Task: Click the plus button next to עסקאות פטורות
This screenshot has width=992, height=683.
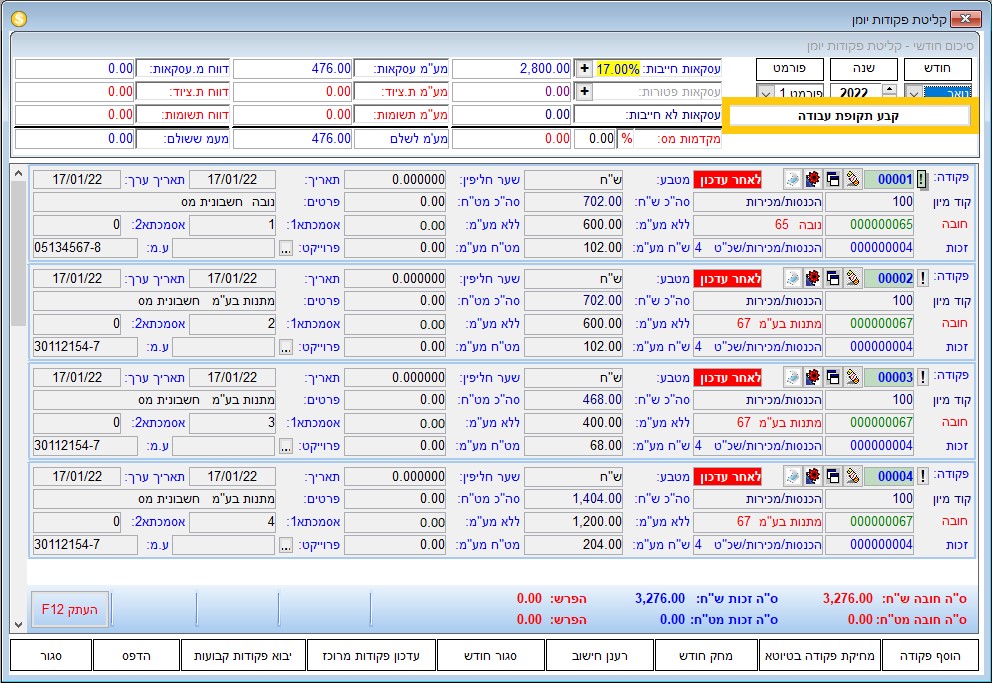Action: (x=585, y=92)
